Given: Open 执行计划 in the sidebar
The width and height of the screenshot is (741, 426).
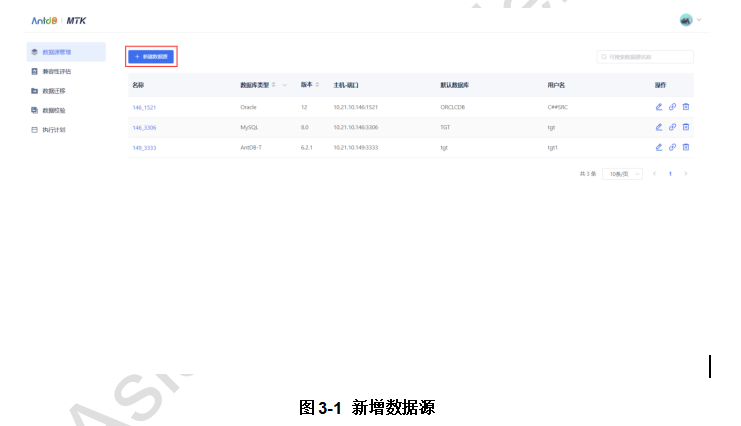Looking at the screenshot, I should (66, 130).
